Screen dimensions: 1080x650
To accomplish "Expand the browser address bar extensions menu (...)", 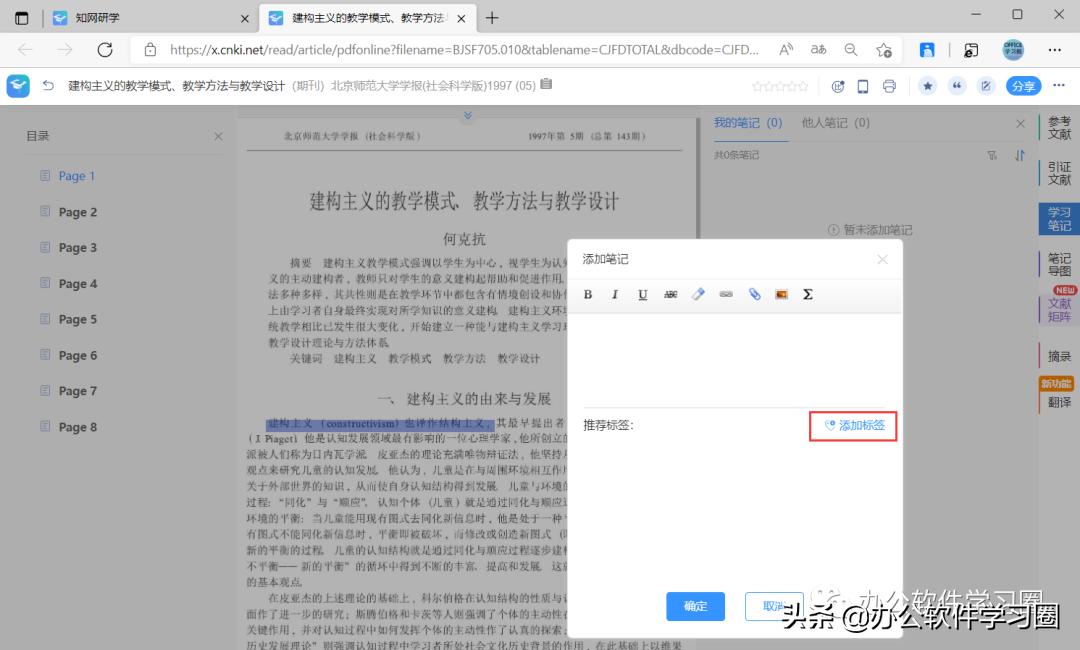I will click(x=1054, y=49).
